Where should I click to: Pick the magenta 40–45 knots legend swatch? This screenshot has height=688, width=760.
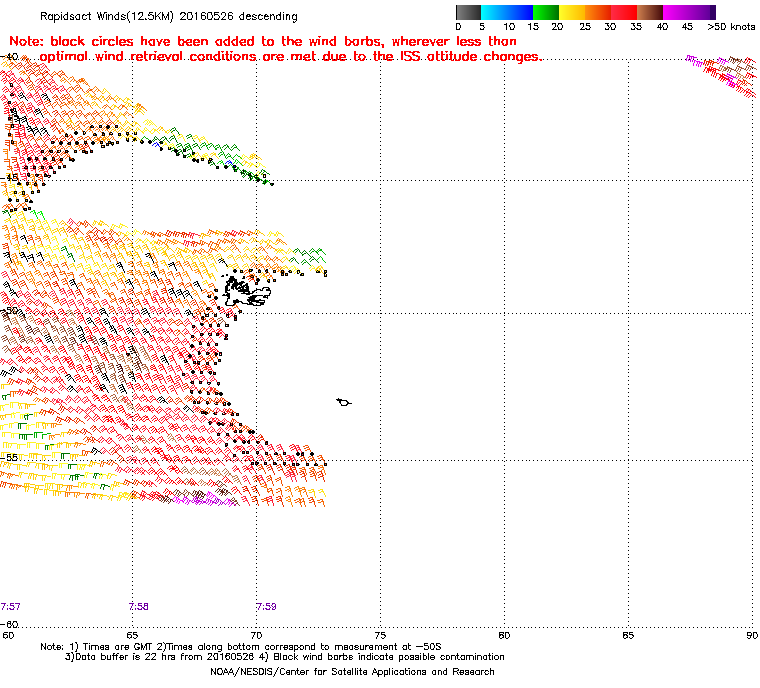[676, 12]
